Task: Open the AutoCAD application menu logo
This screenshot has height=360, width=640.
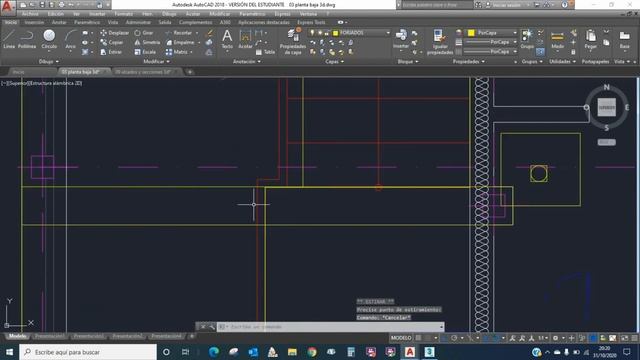Action: [x=8, y=7]
